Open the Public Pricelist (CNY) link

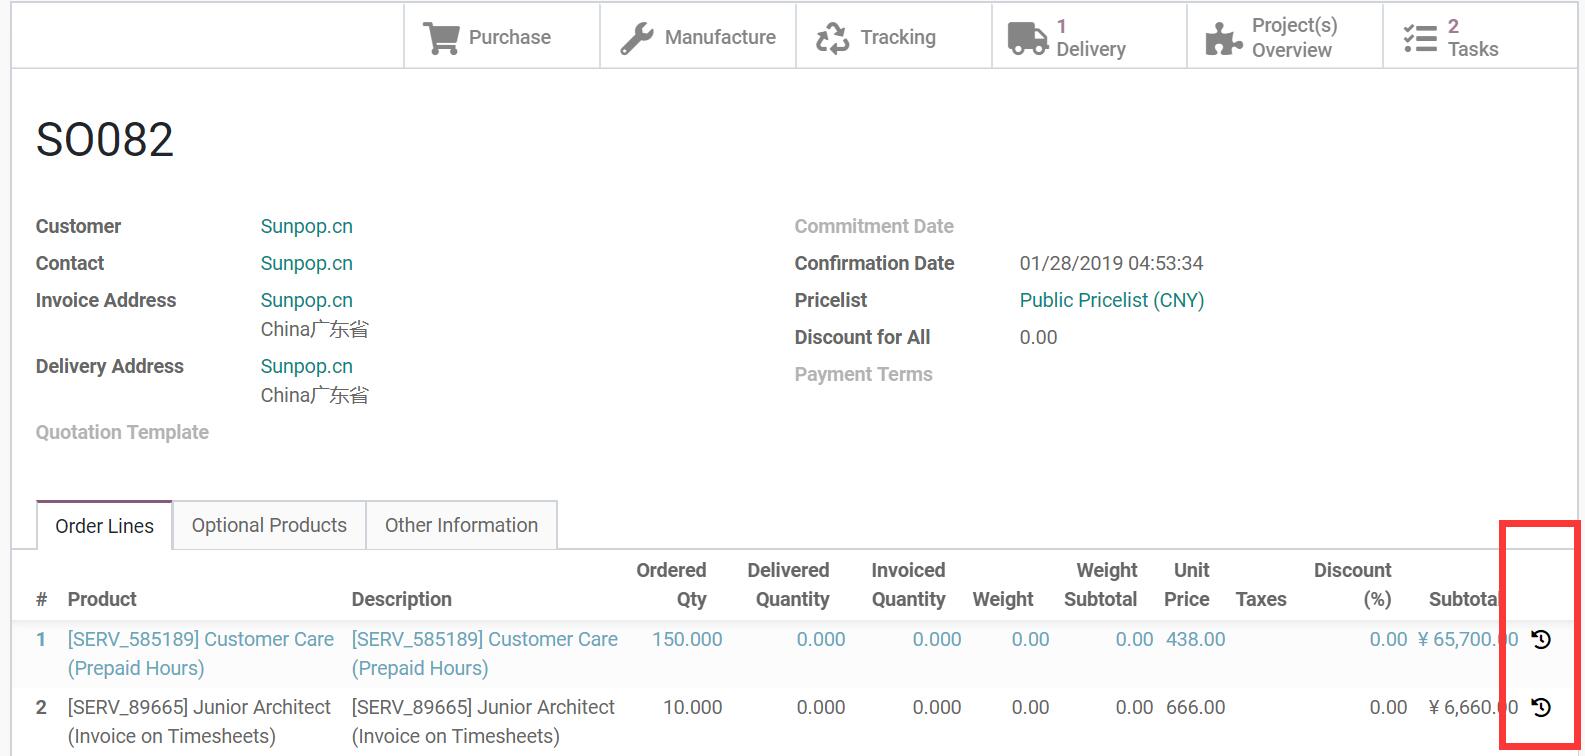[1111, 301]
